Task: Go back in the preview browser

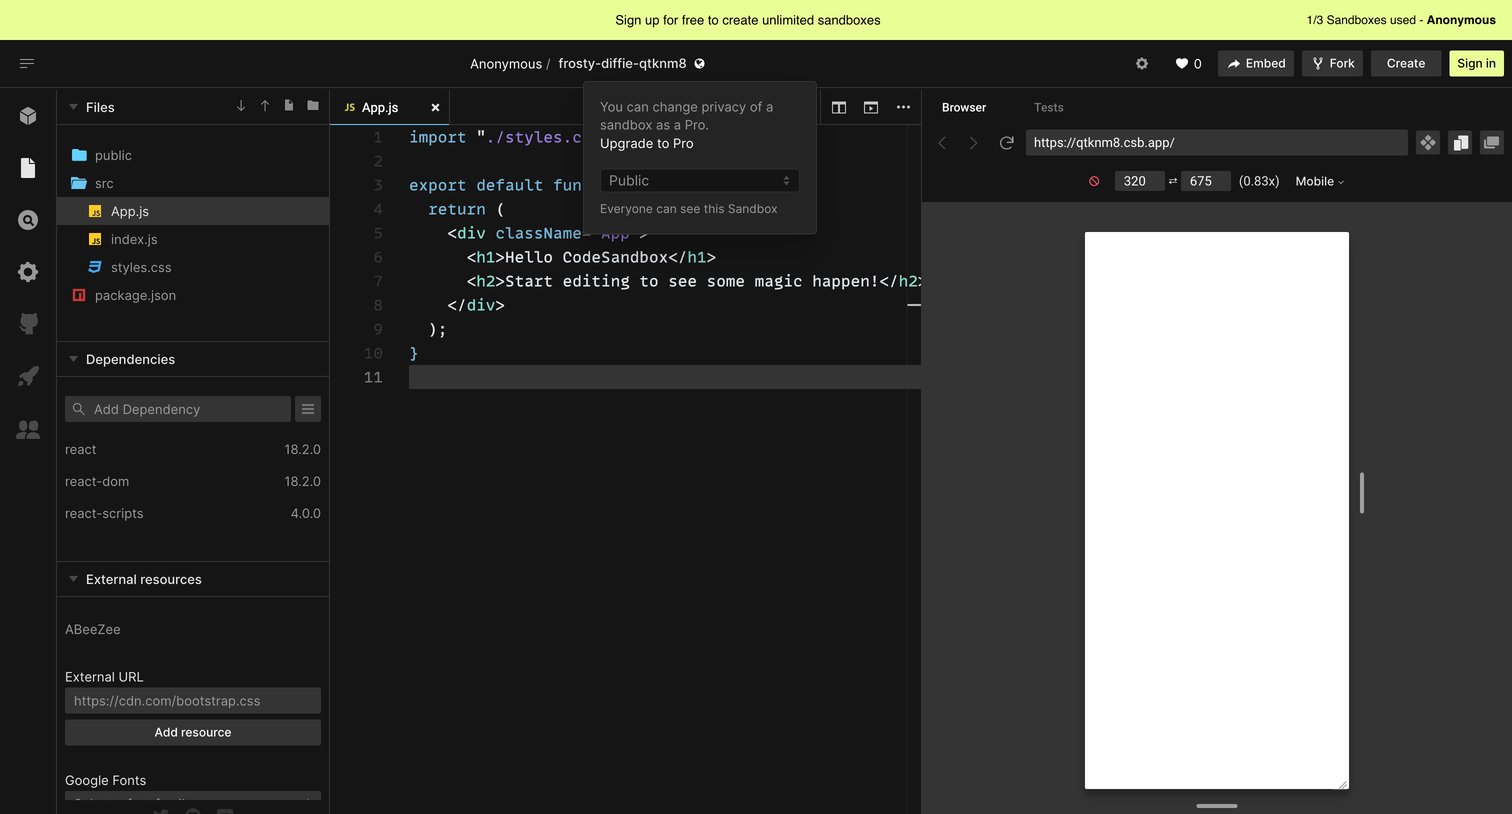Action: pos(942,143)
